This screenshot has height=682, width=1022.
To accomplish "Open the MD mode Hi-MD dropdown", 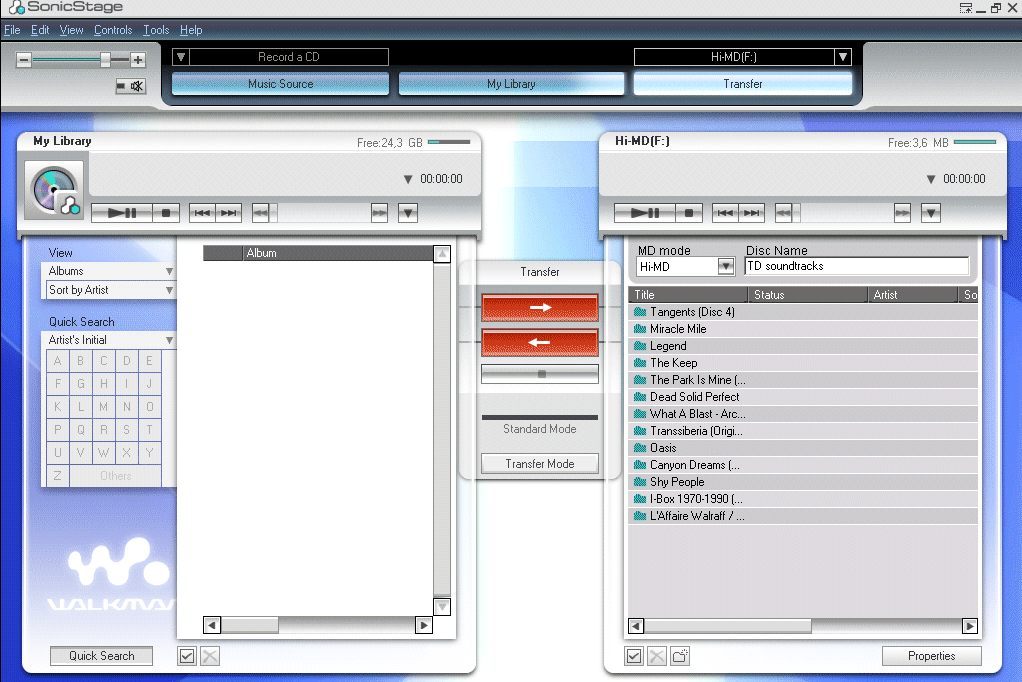I will (x=725, y=266).
